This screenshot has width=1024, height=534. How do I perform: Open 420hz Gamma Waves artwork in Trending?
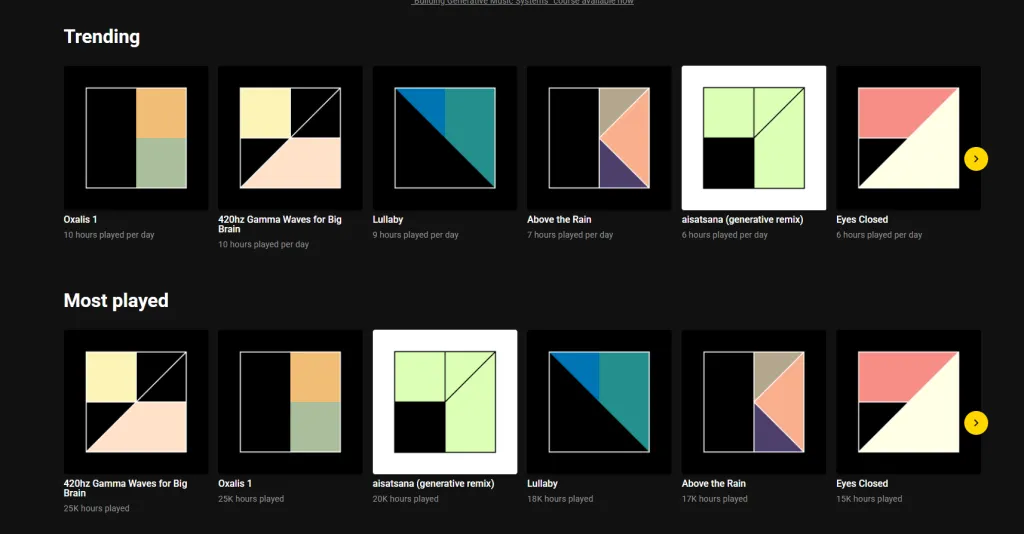pyautogui.click(x=290, y=138)
